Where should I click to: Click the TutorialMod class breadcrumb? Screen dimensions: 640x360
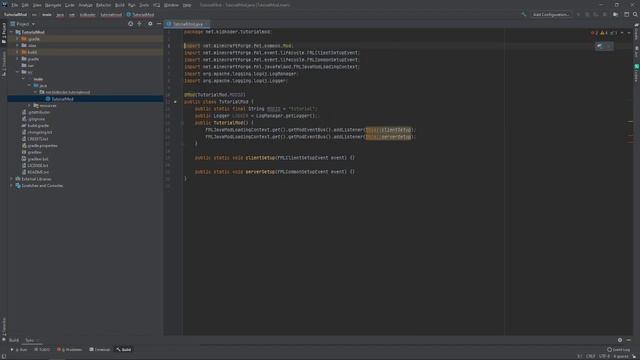[x=140, y=14]
